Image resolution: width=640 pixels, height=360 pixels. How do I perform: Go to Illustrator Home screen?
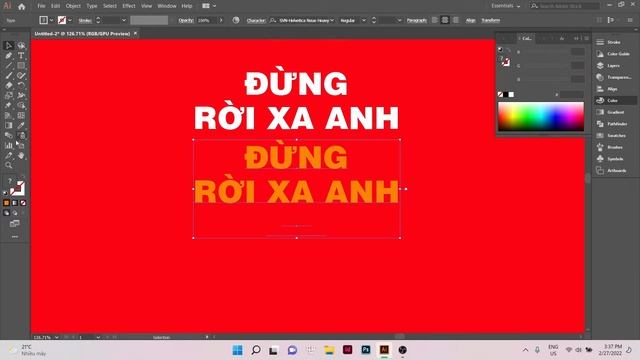[x=22, y=6]
